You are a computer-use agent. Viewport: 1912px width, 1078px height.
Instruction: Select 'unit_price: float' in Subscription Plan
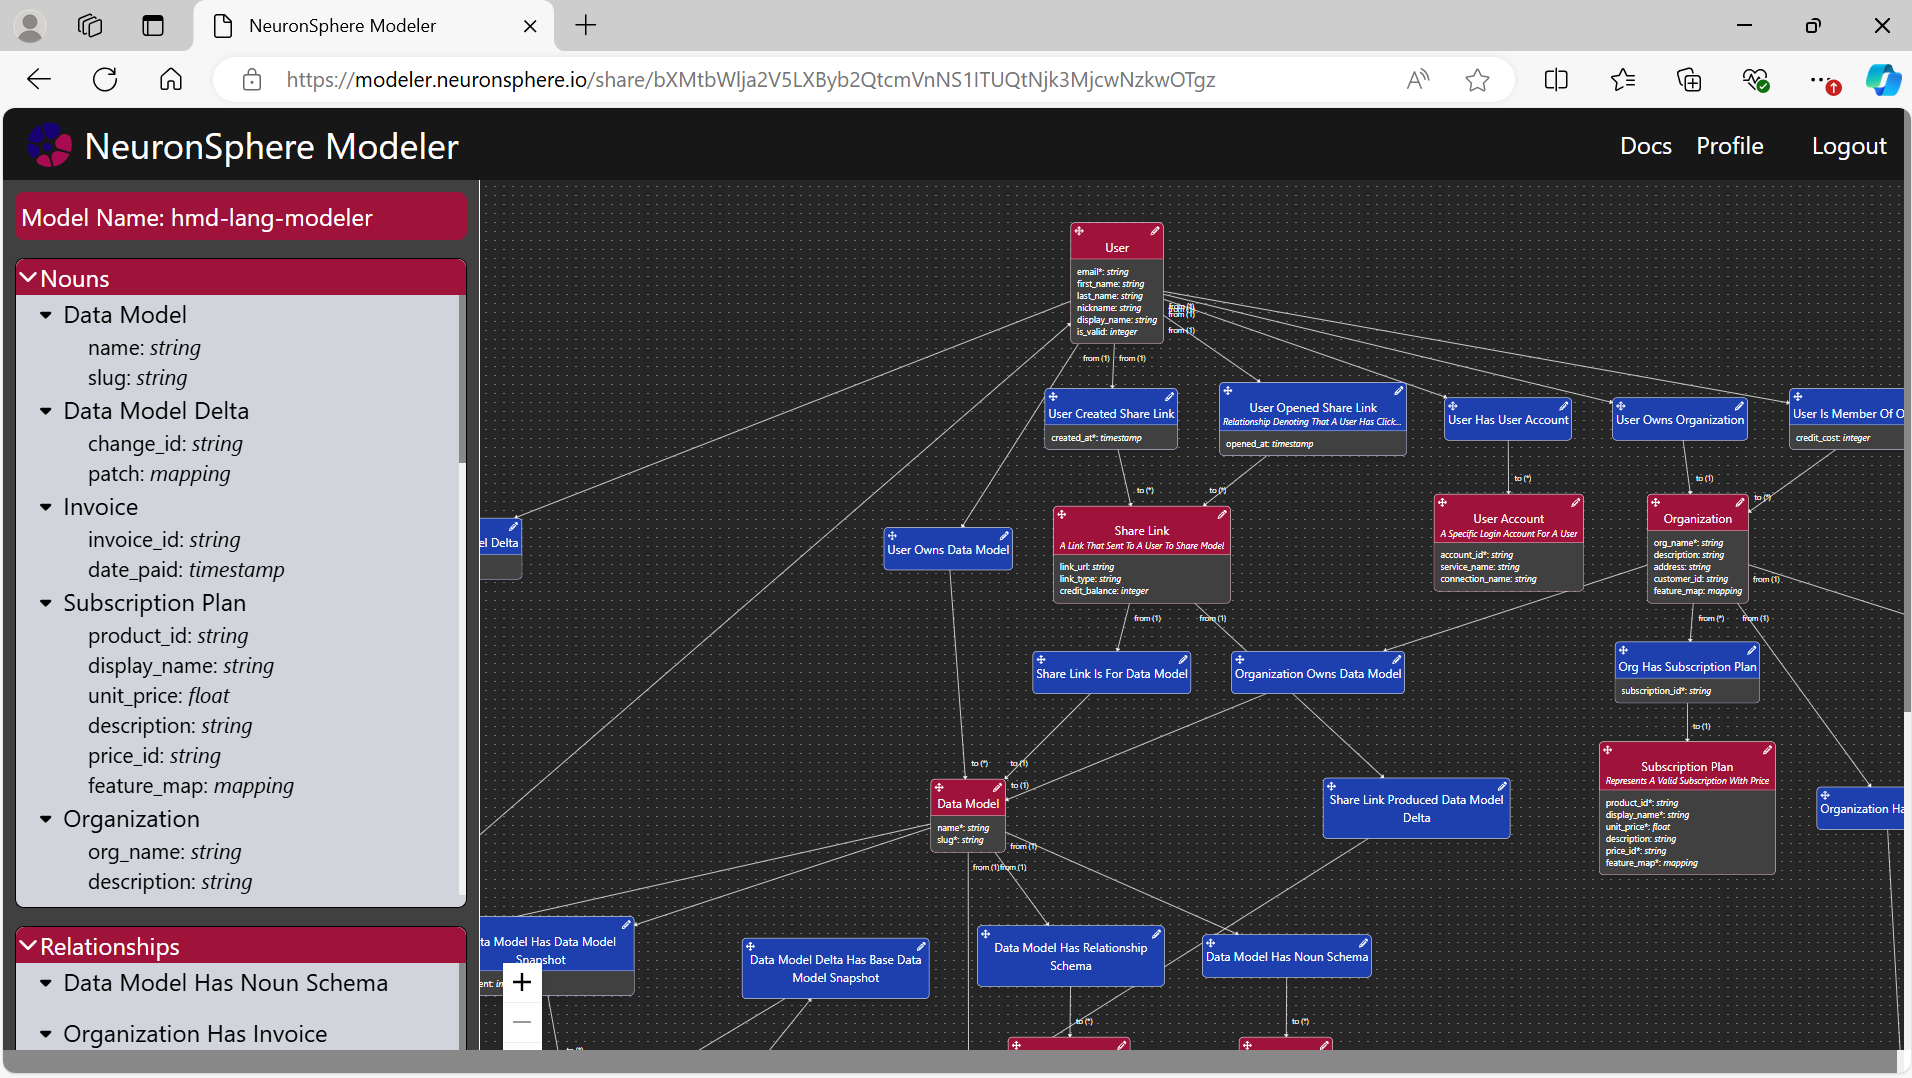tap(158, 696)
